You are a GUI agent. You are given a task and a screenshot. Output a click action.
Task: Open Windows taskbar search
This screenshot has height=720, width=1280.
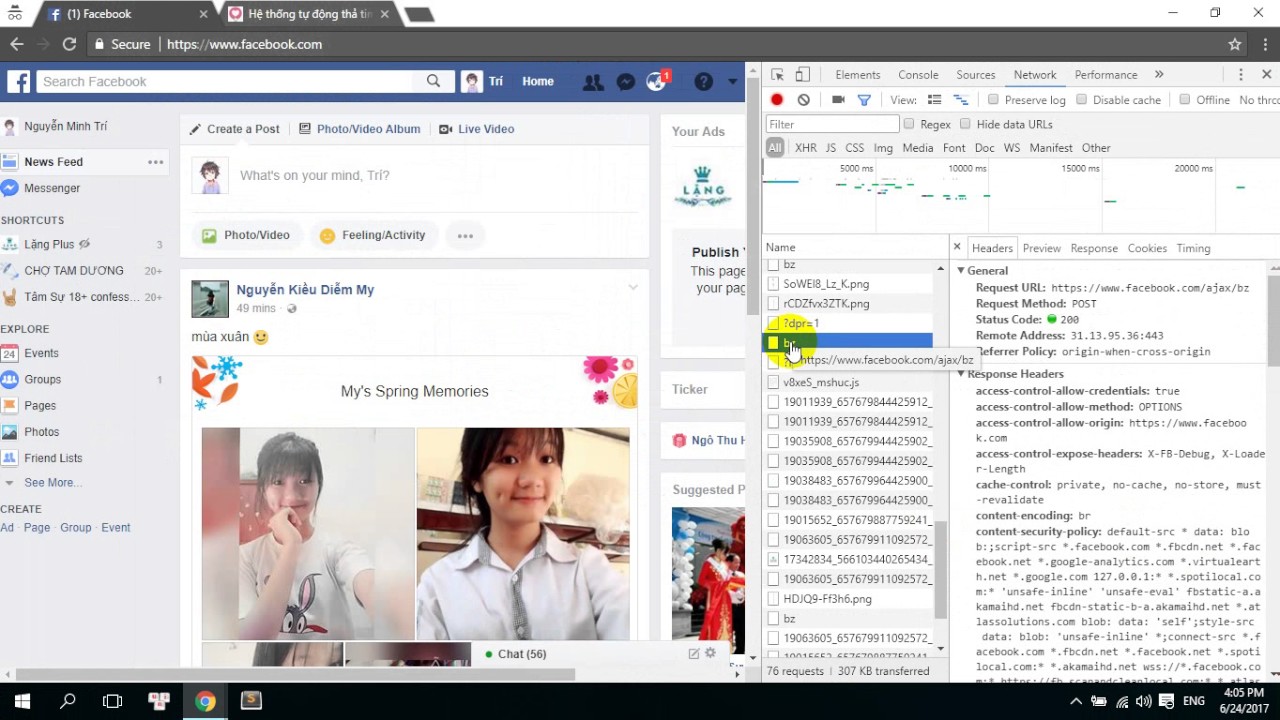pyautogui.click(x=68, y=701)
